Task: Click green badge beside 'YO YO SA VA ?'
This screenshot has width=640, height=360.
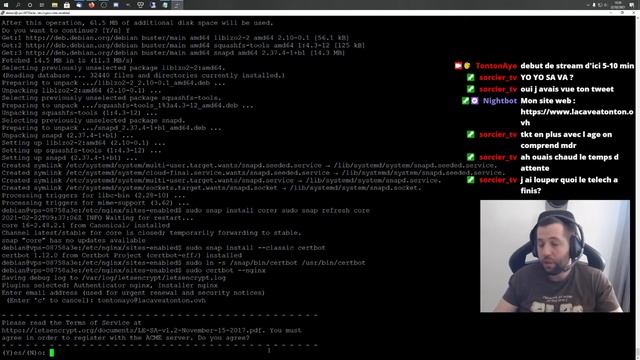Action: [x=471, y=78]
